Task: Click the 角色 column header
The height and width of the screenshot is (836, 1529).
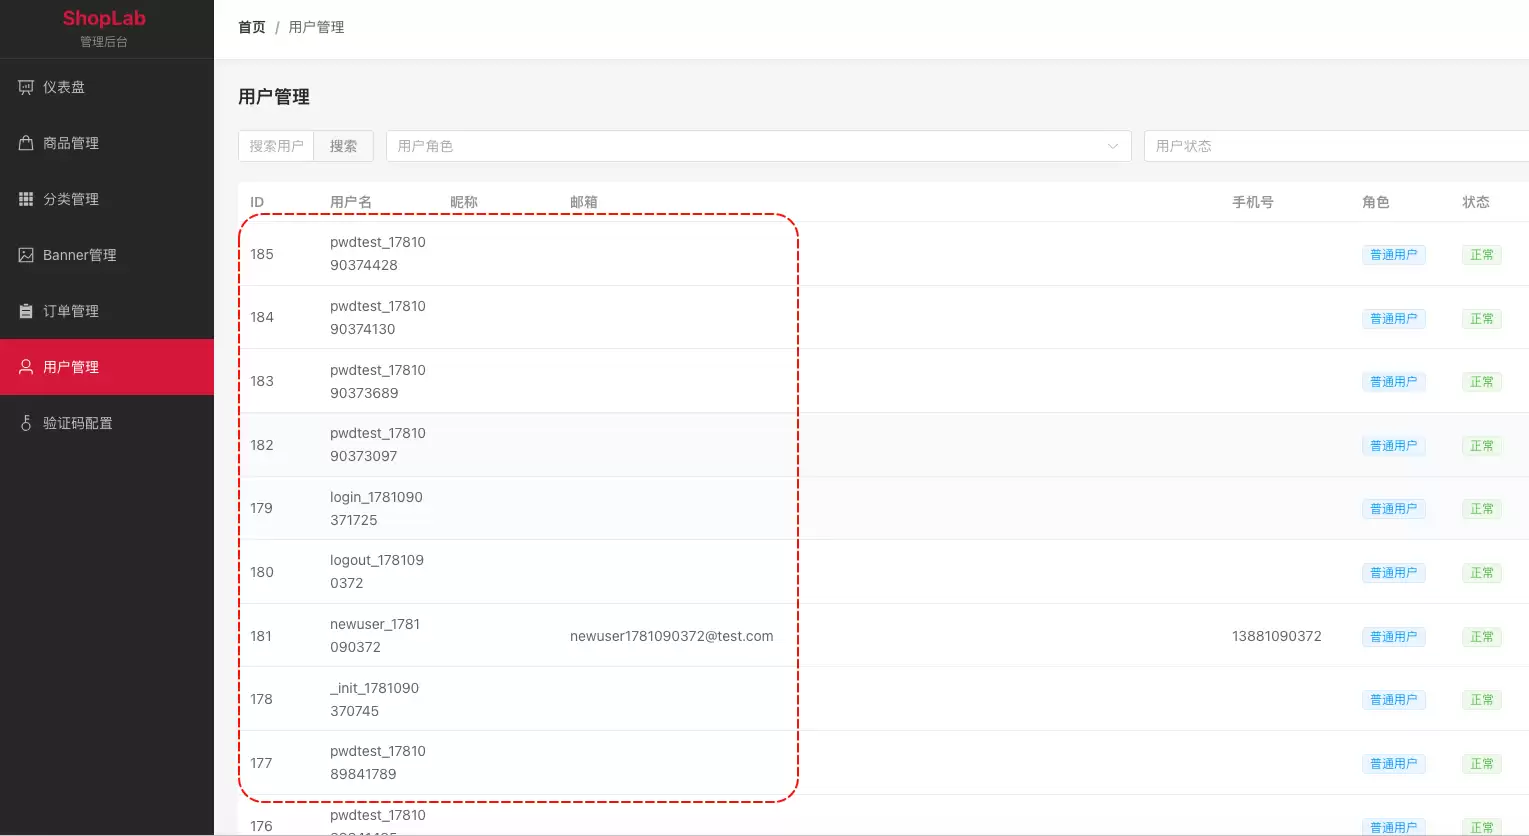Action: coord(1376,202)
